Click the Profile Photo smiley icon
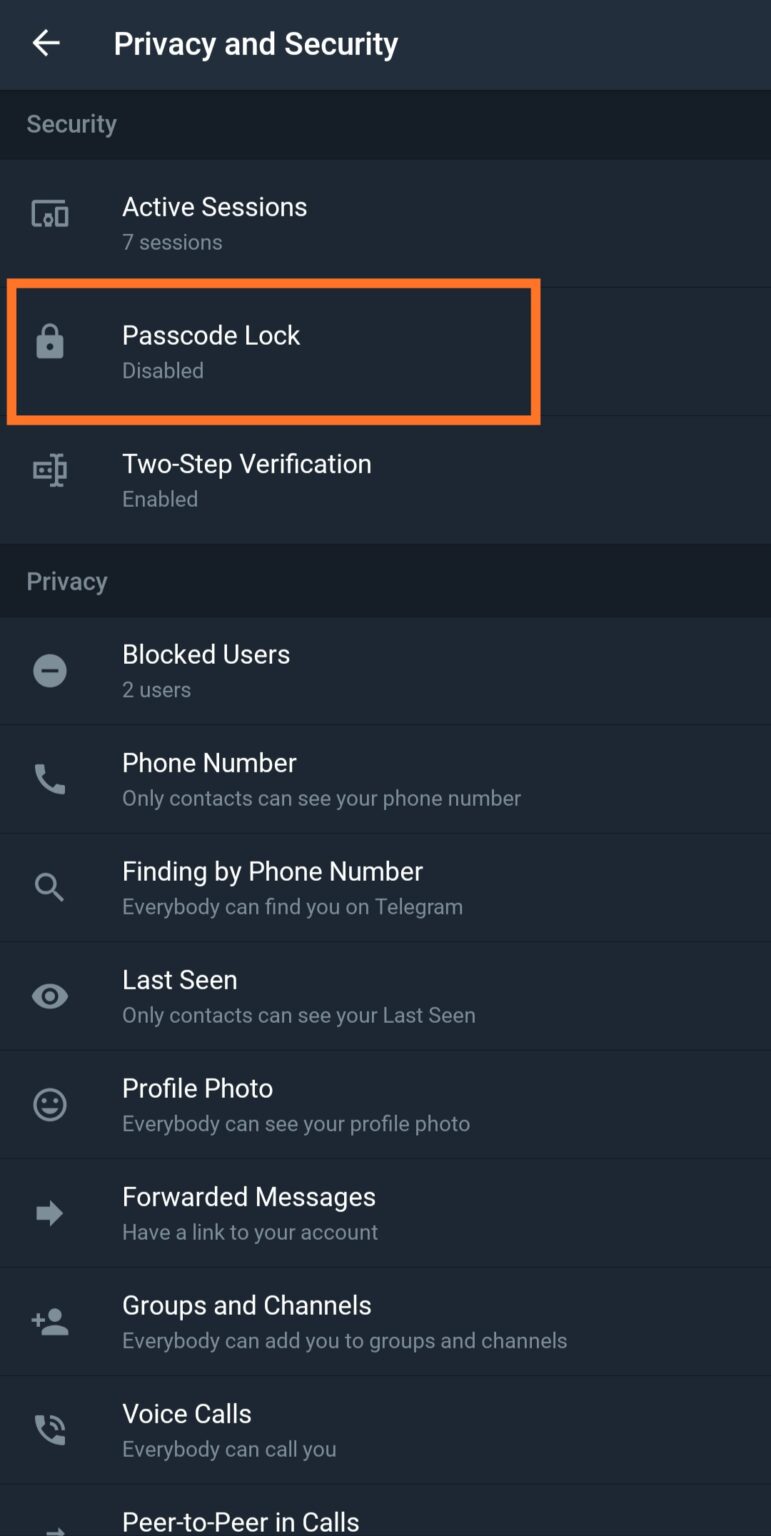This screenshot has width=771, height=1536. 50,1104
